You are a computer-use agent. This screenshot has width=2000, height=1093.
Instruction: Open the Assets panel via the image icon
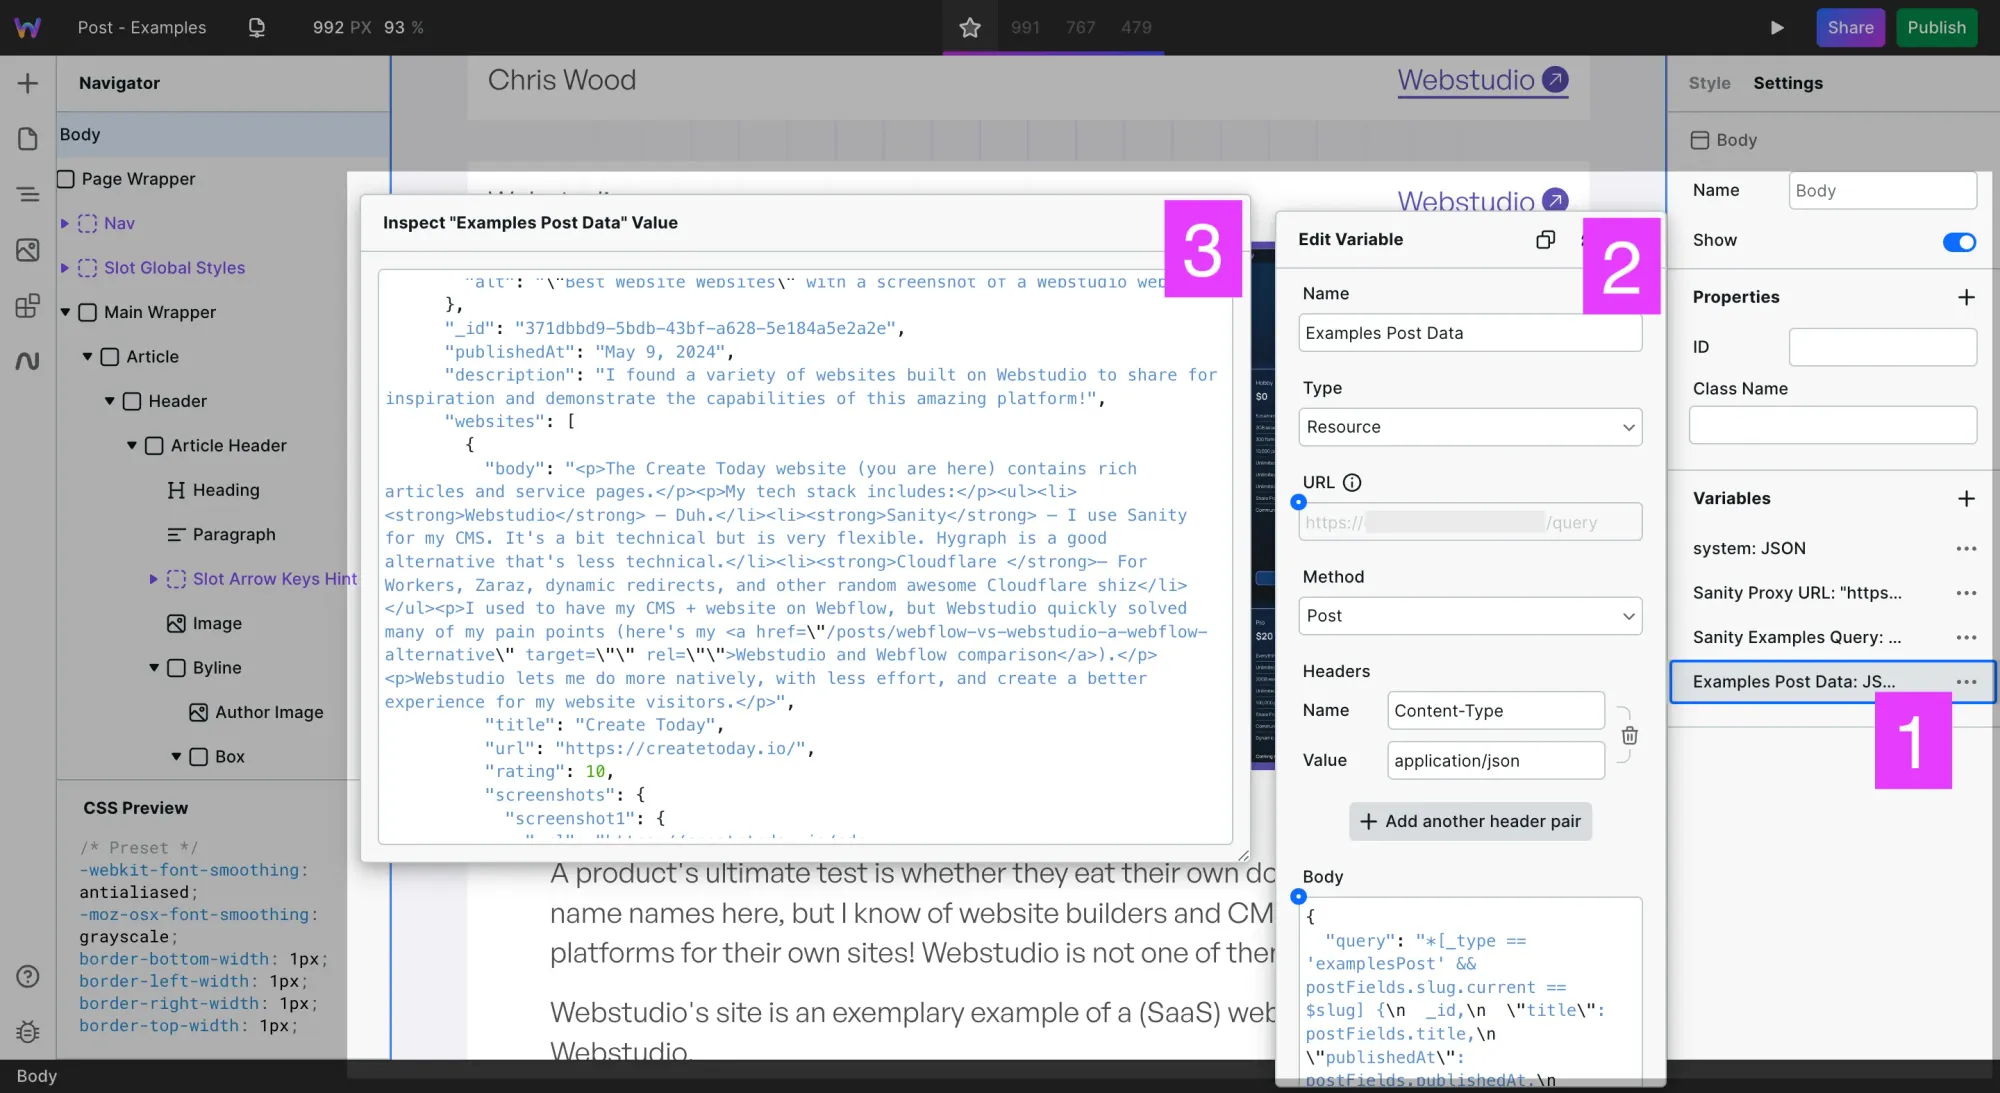pyautogui.click(x=27, y=250)
